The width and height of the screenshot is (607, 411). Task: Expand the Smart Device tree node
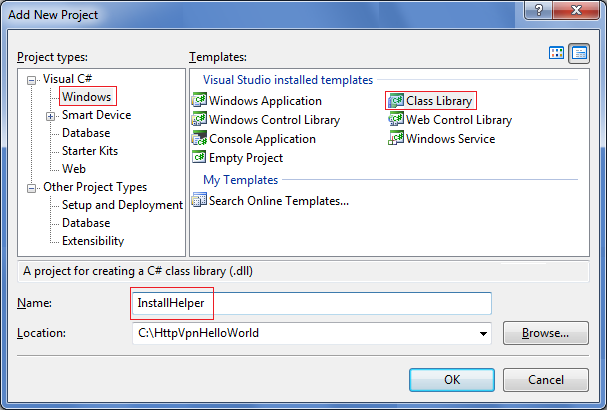(x=50, y=116)
